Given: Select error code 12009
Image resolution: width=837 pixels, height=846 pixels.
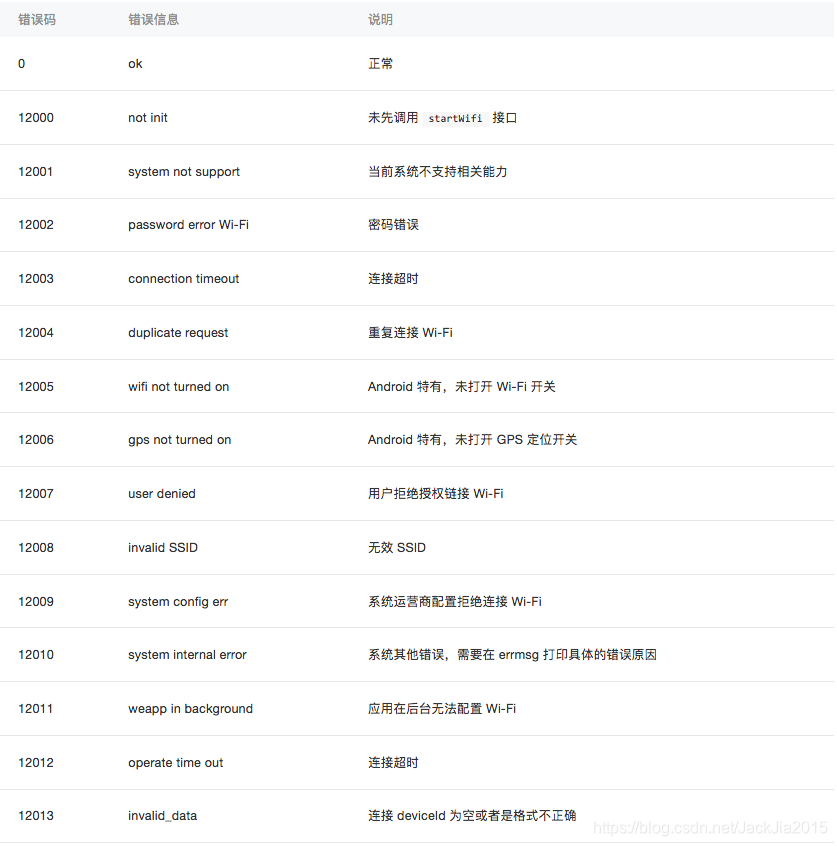Looking at the screenshot, I should [x=36, y=602].
